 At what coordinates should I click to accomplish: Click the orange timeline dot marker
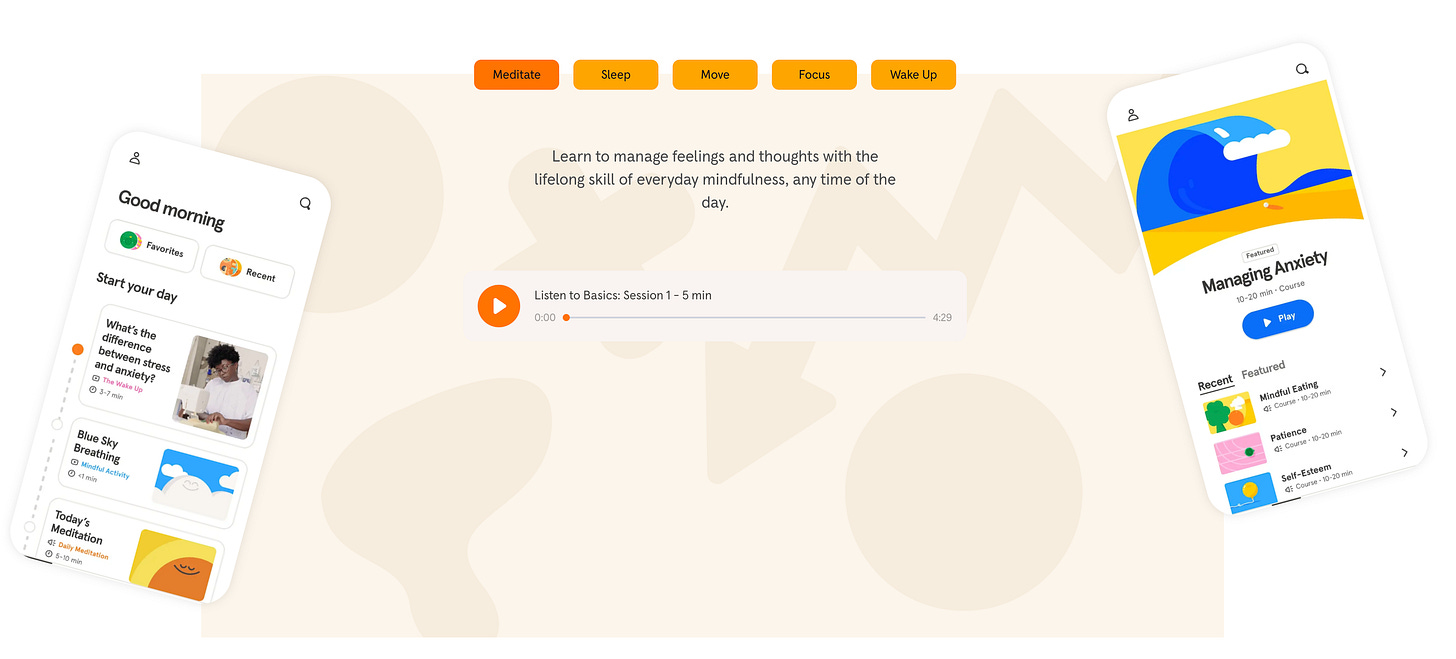click(78, 350)
